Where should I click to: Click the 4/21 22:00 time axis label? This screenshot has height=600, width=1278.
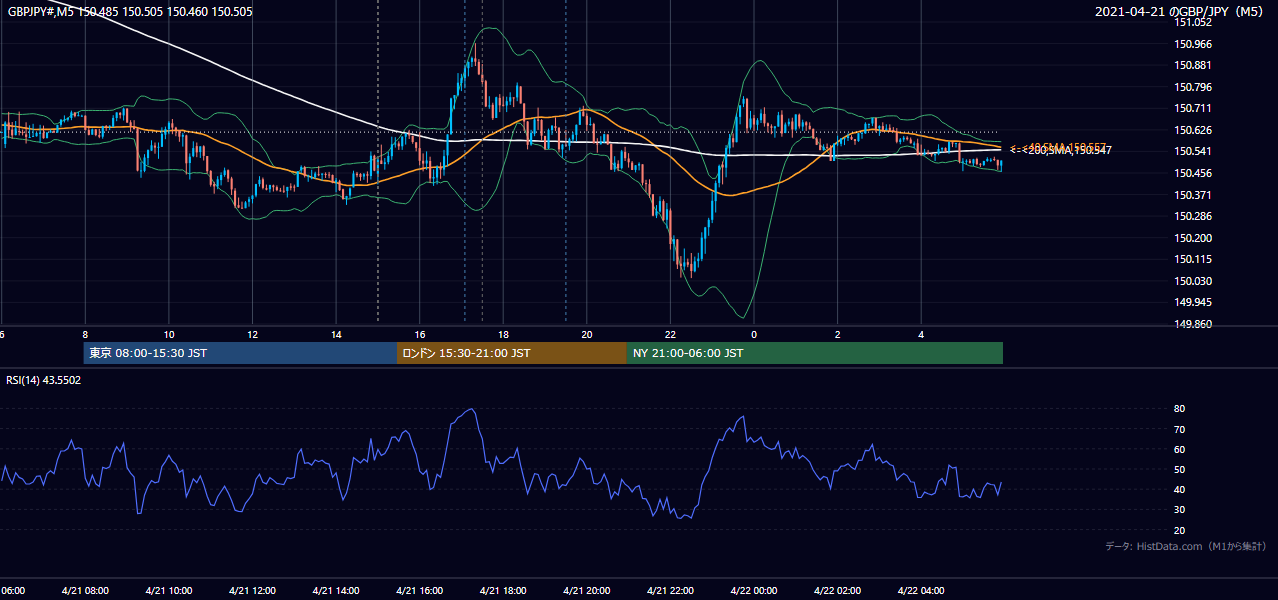[x=670, y=591]
